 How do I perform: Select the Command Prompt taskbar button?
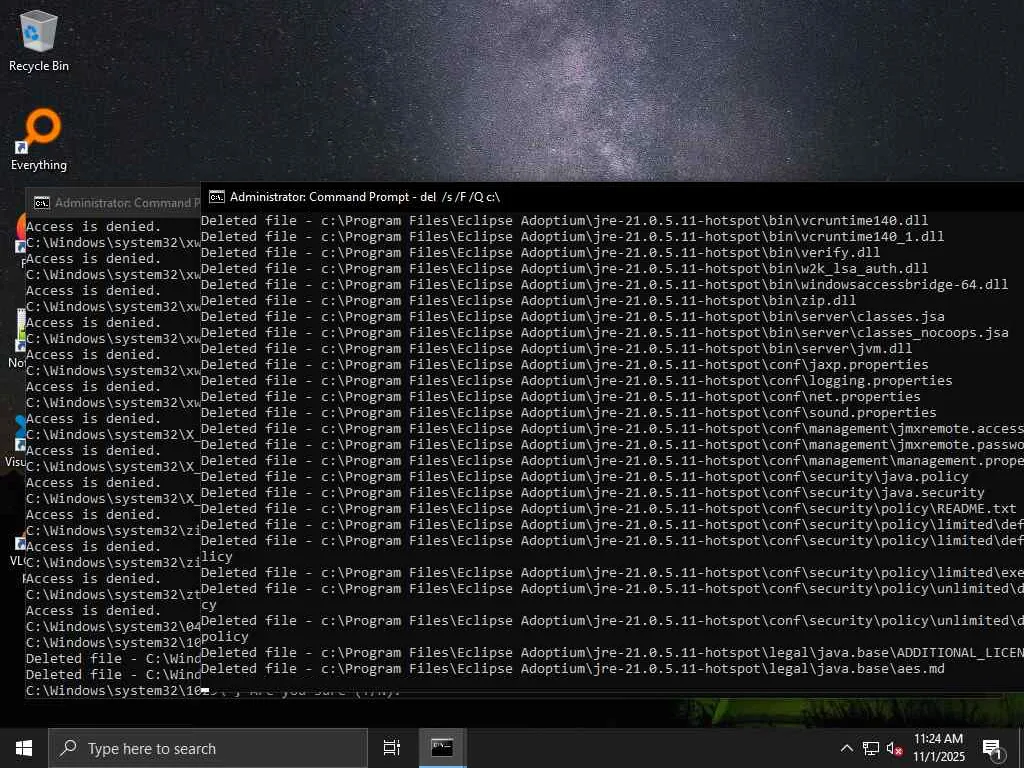442,748
